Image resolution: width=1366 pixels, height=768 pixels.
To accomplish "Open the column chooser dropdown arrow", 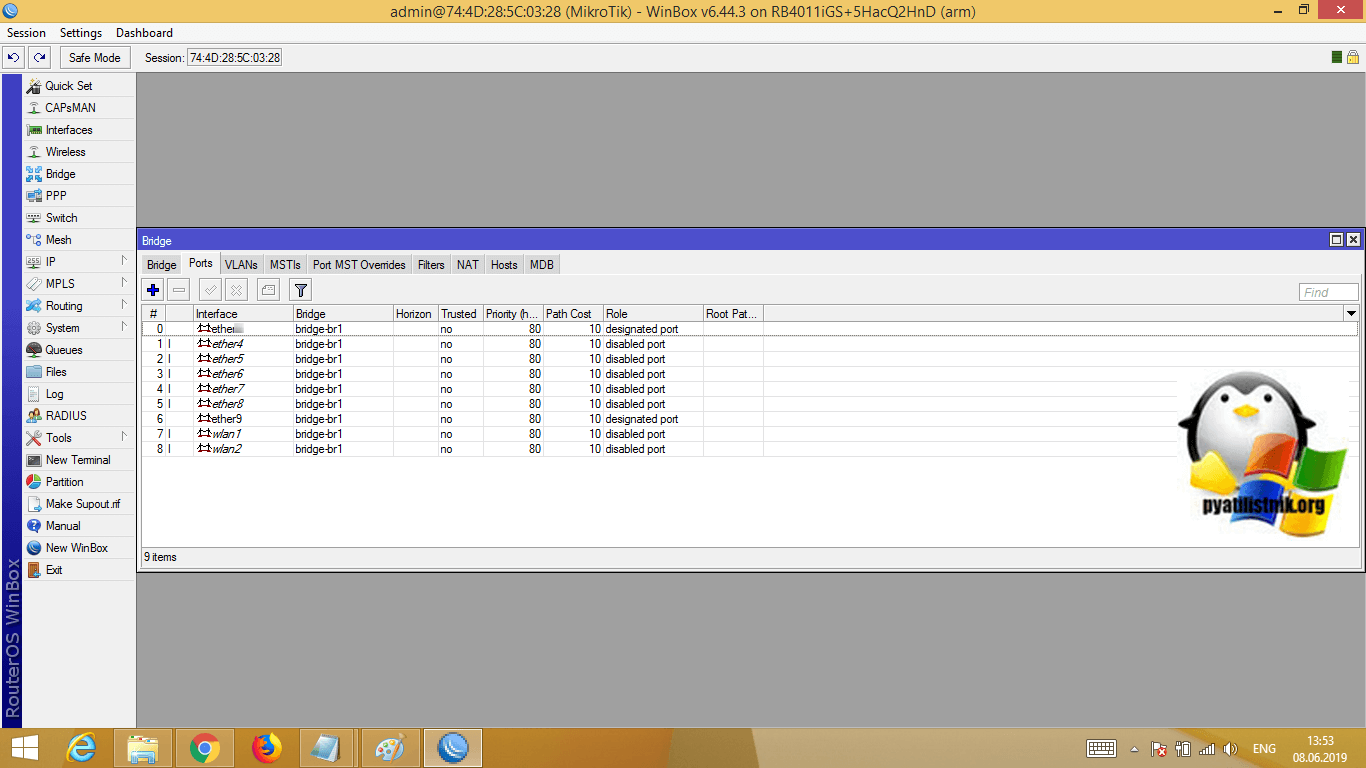I will (1351, 314).
